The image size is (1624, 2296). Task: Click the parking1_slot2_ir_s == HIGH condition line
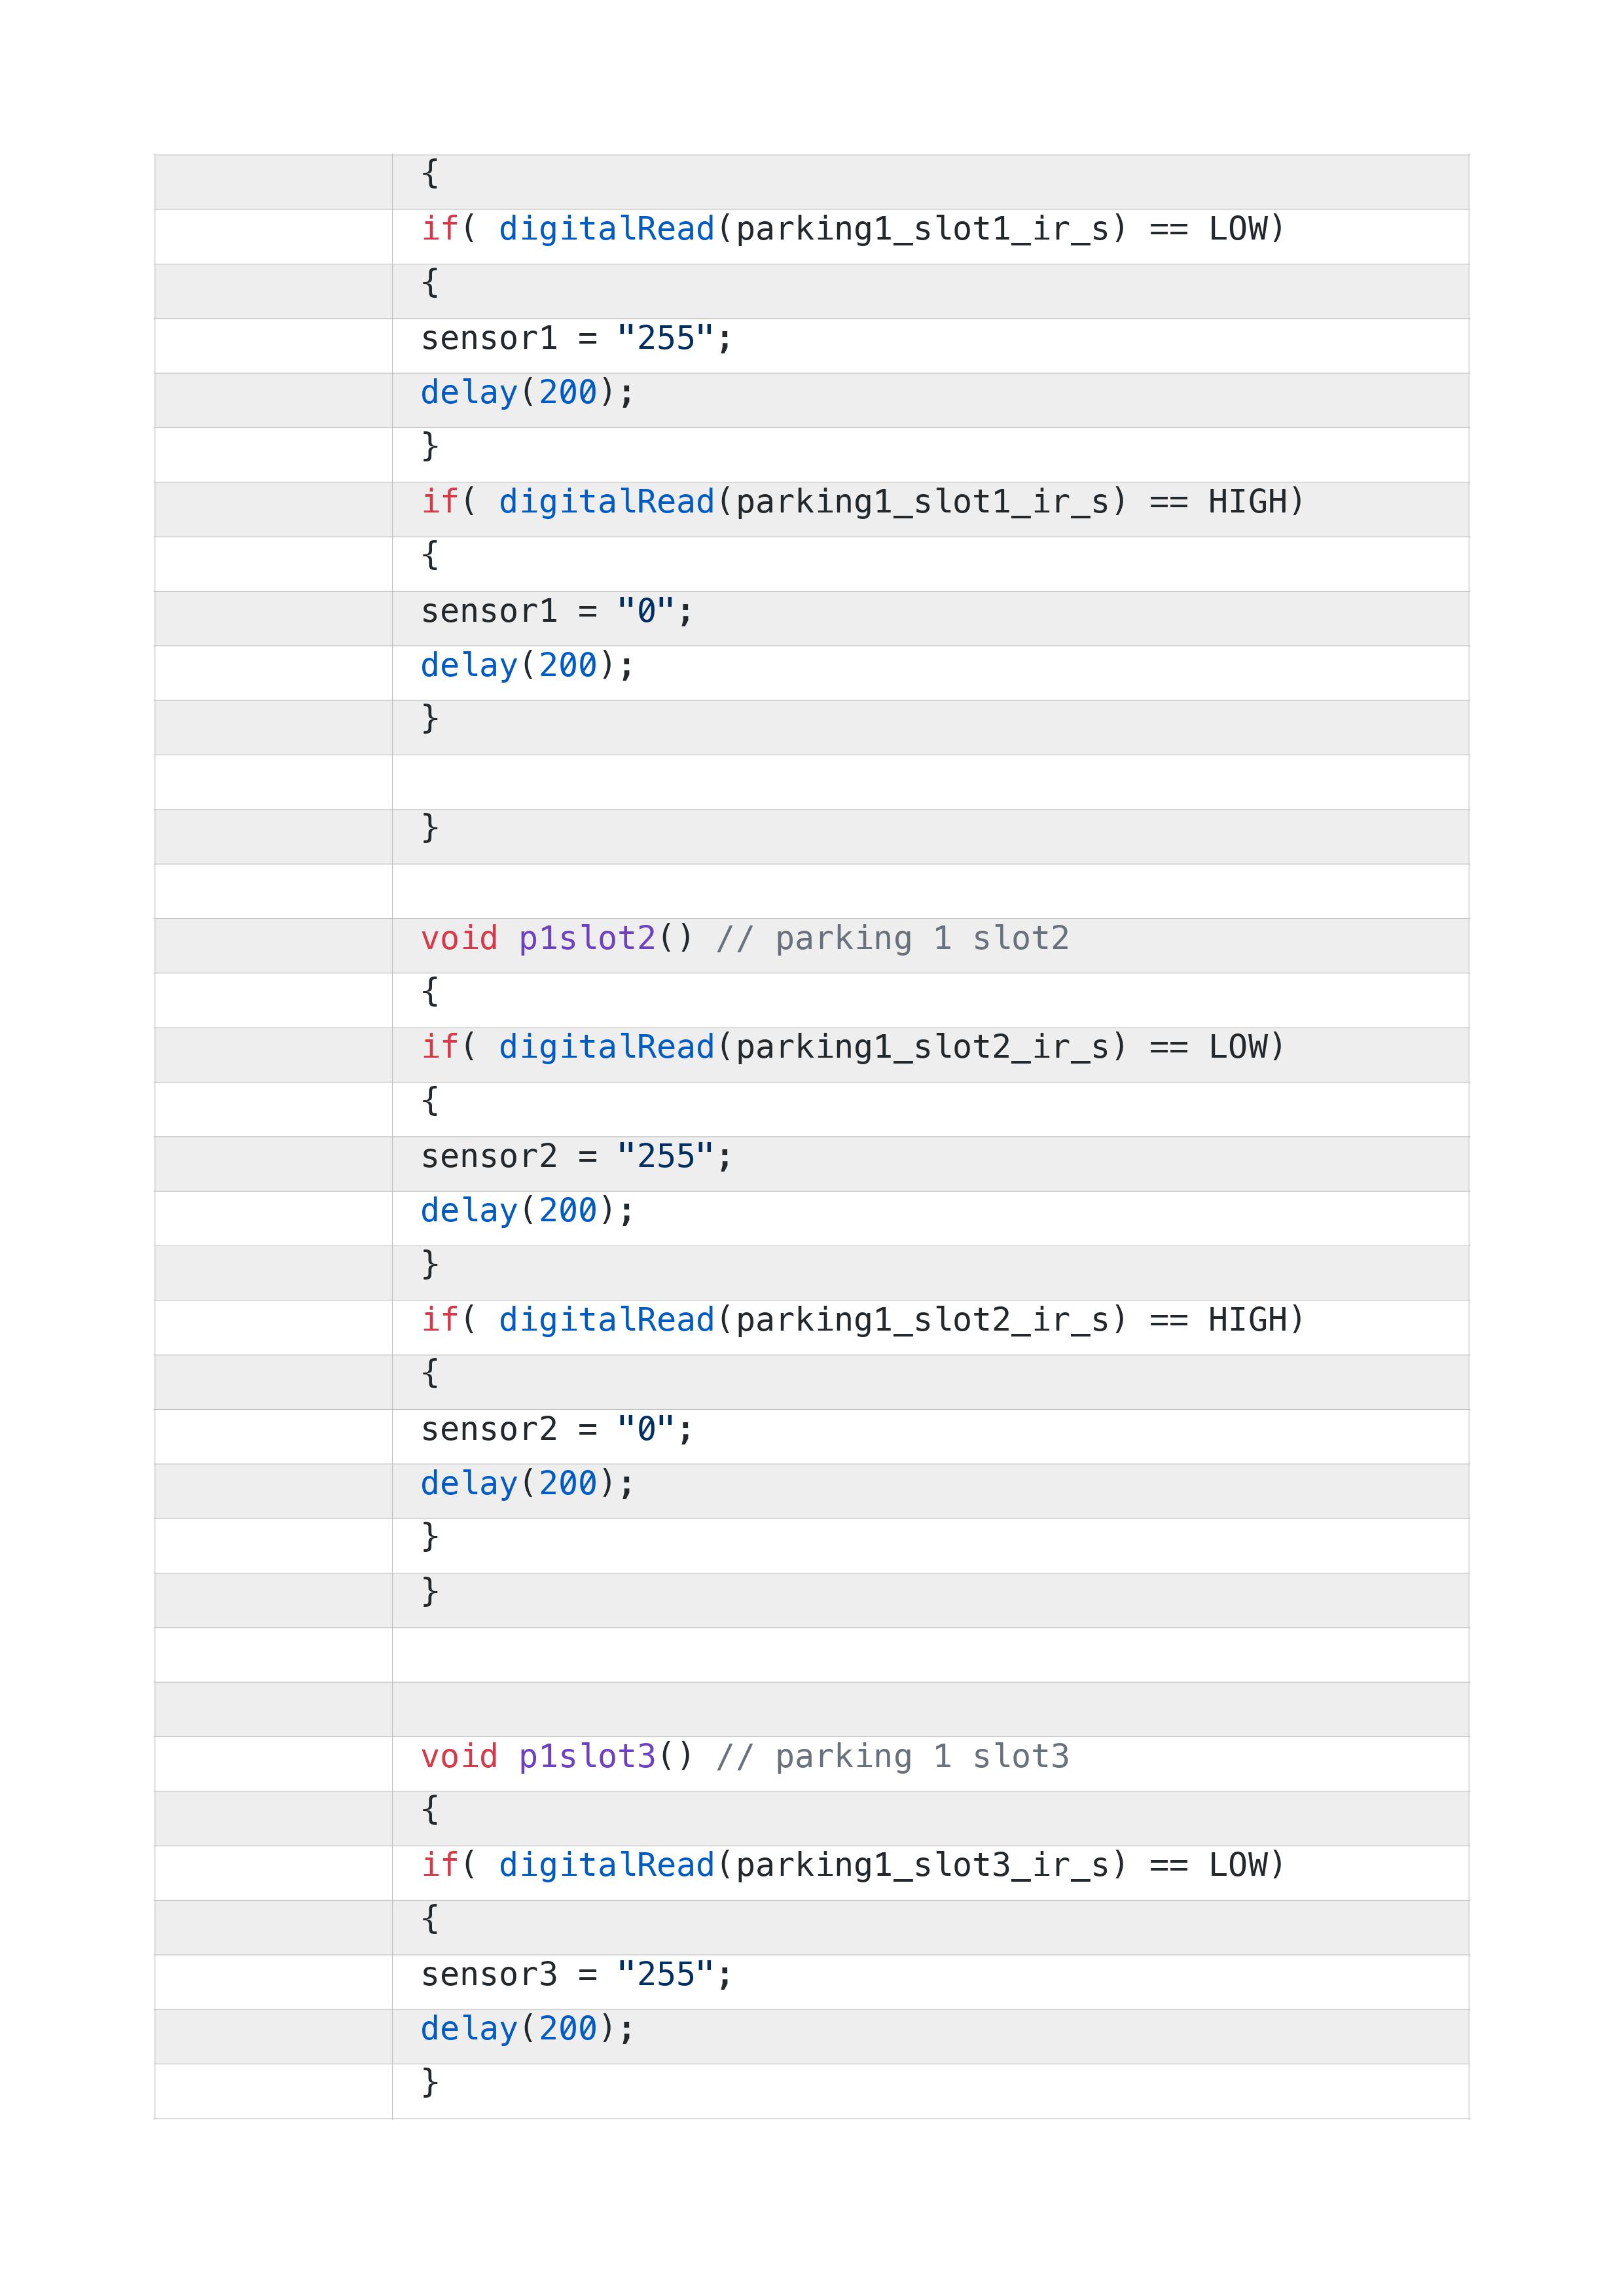[x=862, y=1320]
